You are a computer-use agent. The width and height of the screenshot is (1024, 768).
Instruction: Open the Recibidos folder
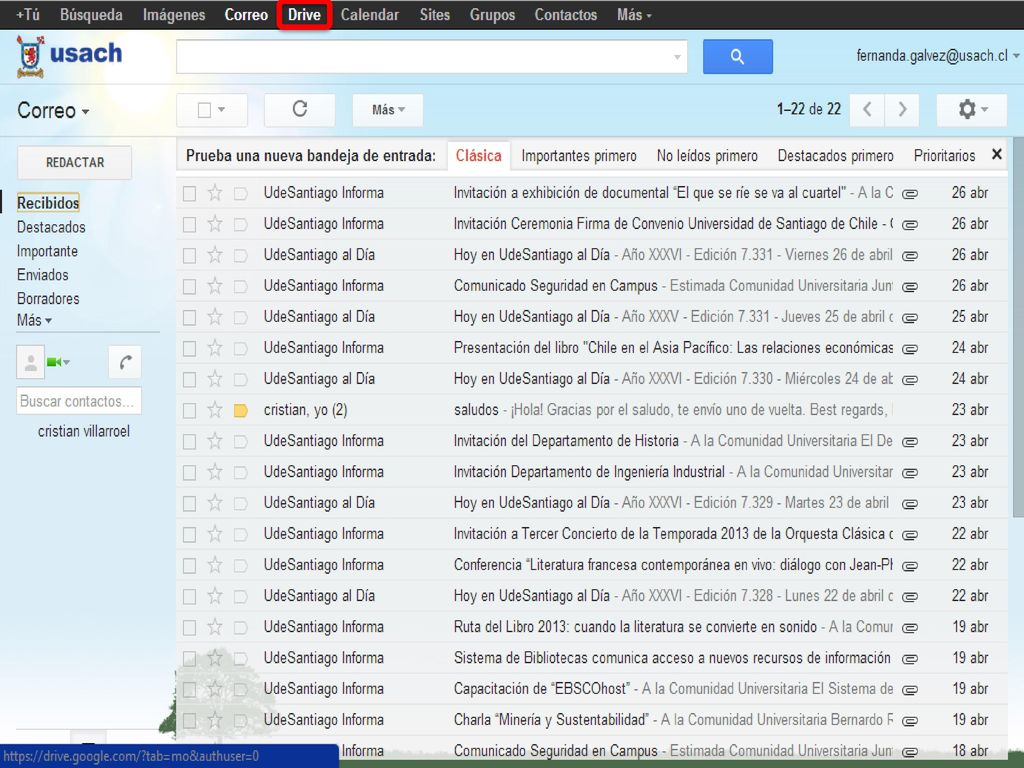(48, 203)
